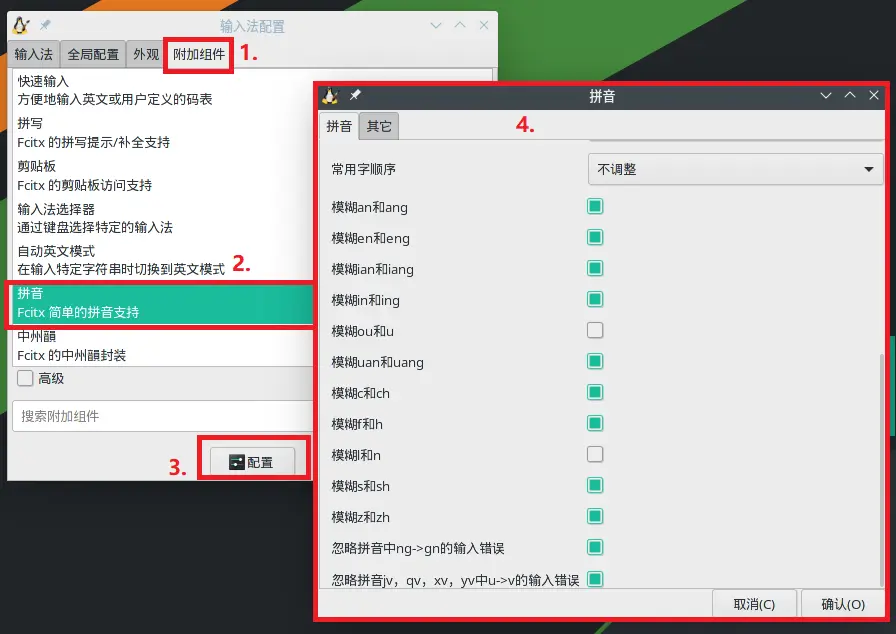The width and height of the screenshot is (896, 634).
Task: Disable 模糊z和zh fuzzy pinyin option
Action: (x=595, y=517)
